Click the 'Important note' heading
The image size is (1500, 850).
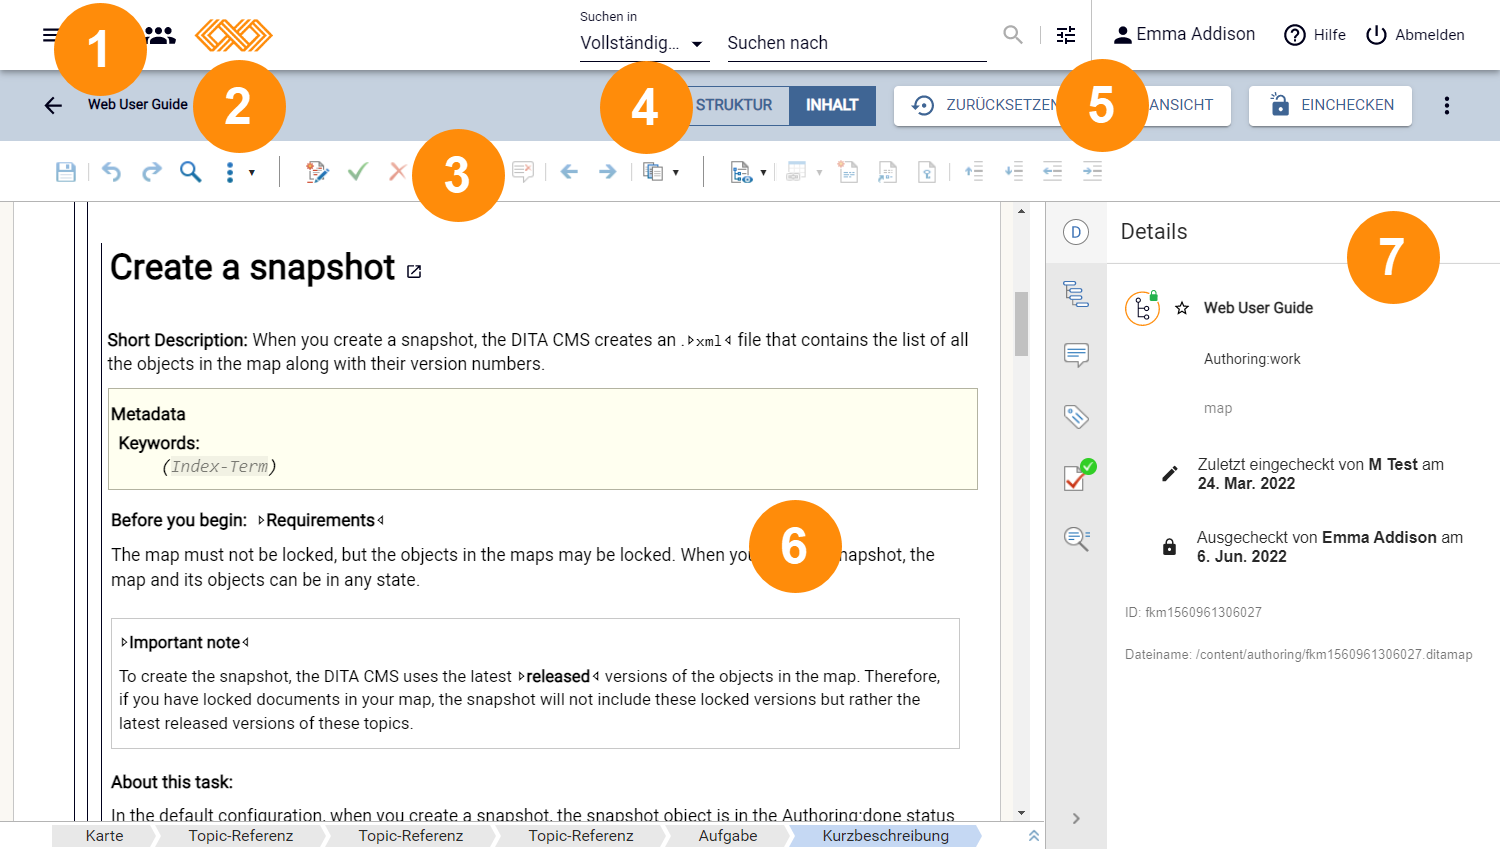185,642
